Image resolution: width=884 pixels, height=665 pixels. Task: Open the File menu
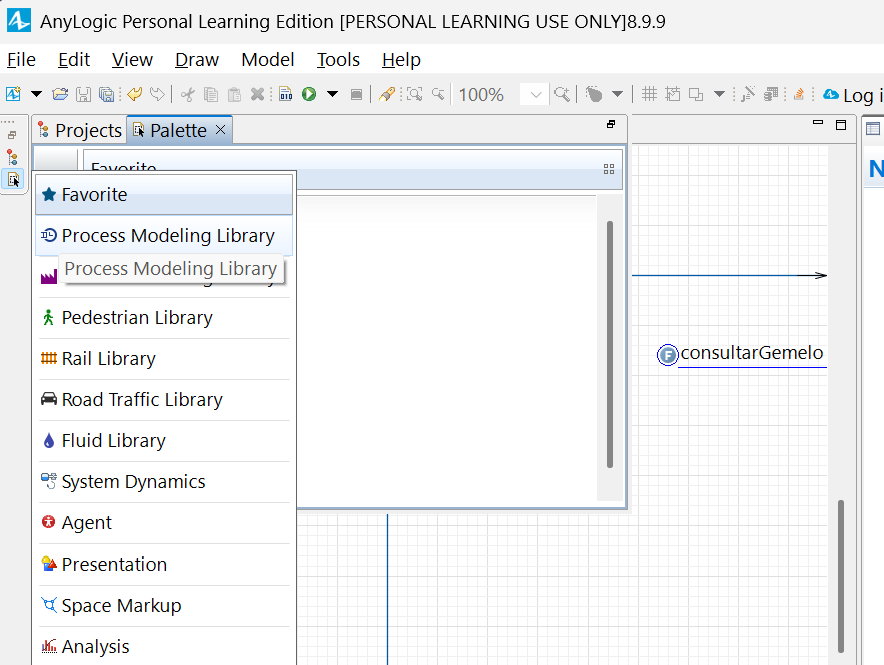(21, 60)
